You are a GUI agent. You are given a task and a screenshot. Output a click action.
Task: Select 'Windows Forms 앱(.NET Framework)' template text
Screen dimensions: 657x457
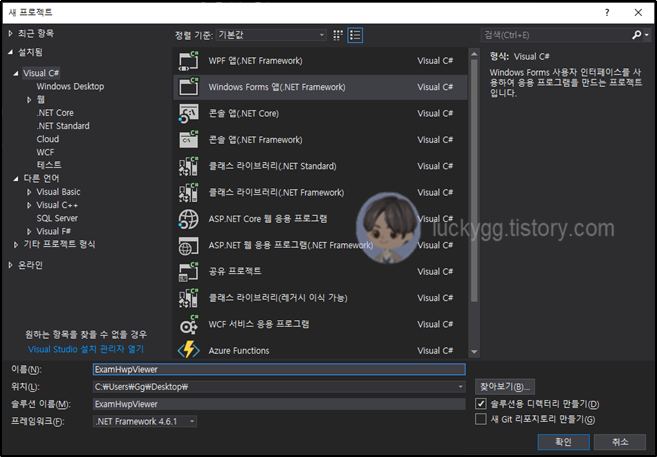point(277,87)
